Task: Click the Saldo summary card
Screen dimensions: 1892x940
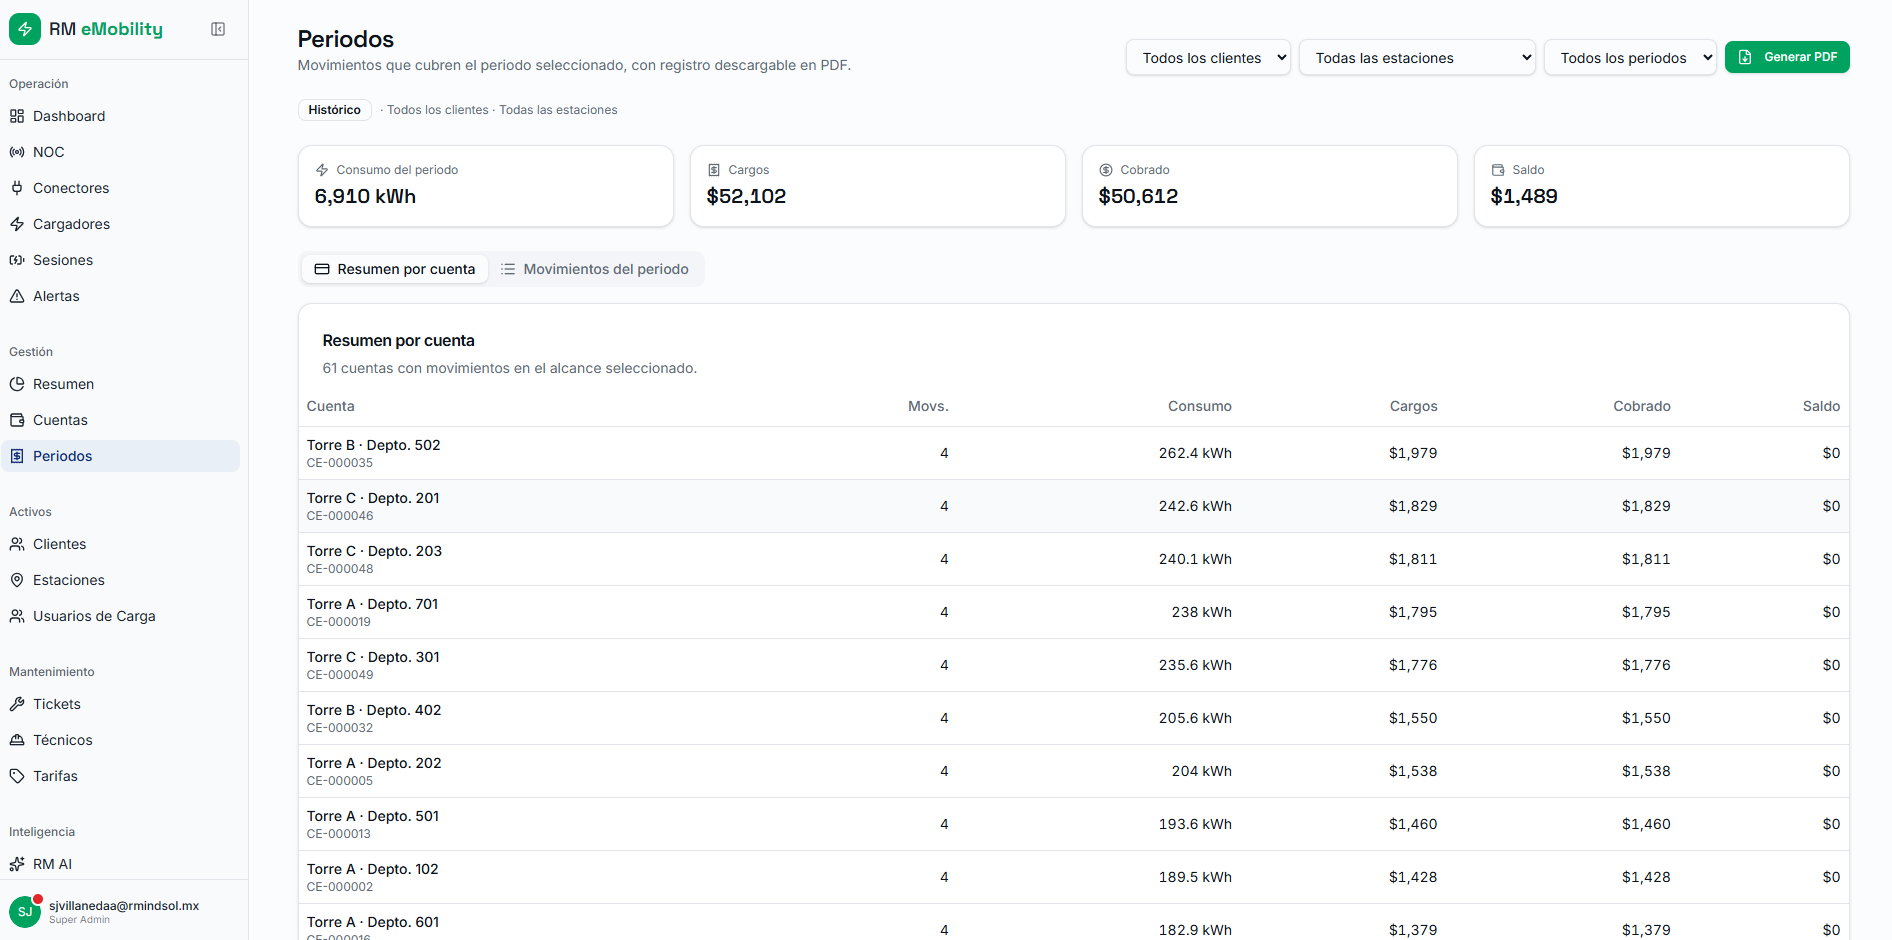Action: pos(1662,186)
